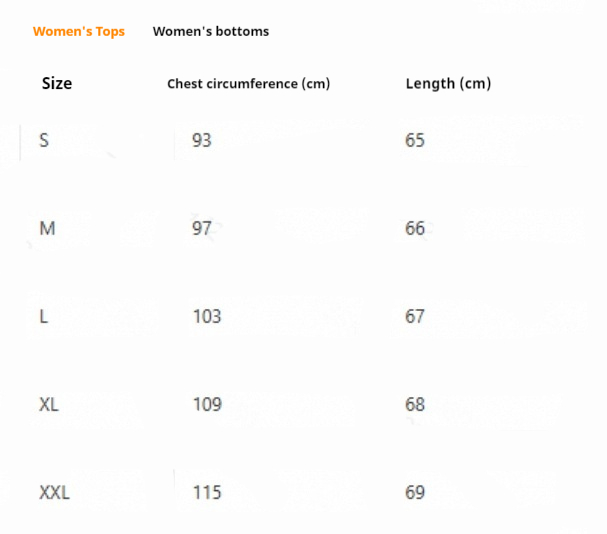This screenshot has height=534, width=607.
Task: Click the chest value 93
Action: pos(202,140)
